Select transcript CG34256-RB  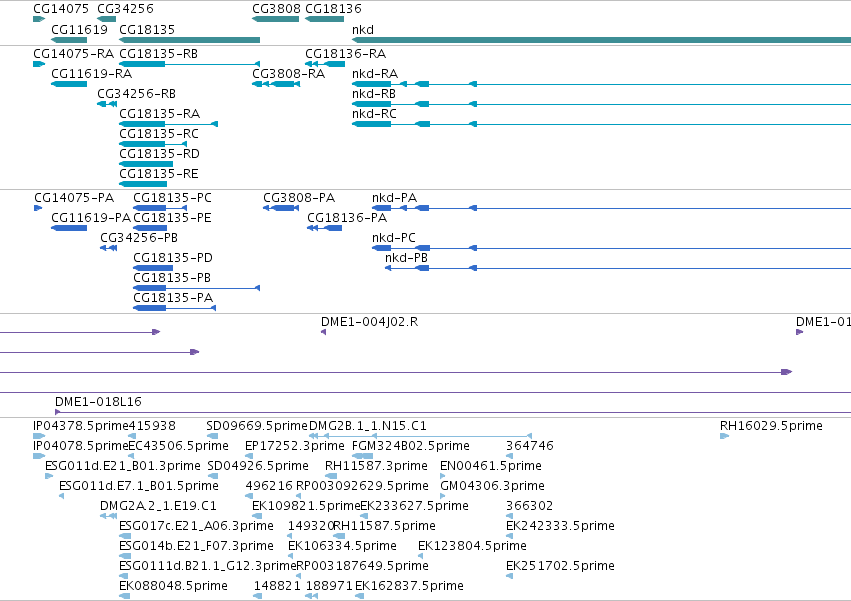click(x=107, y=104)
